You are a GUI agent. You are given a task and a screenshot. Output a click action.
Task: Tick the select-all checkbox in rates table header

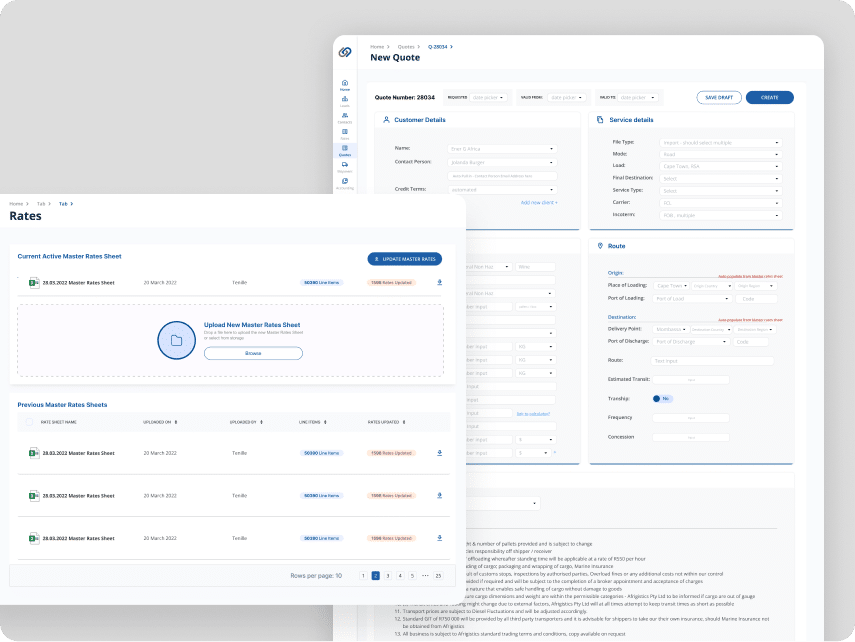(x=28, y=422)
